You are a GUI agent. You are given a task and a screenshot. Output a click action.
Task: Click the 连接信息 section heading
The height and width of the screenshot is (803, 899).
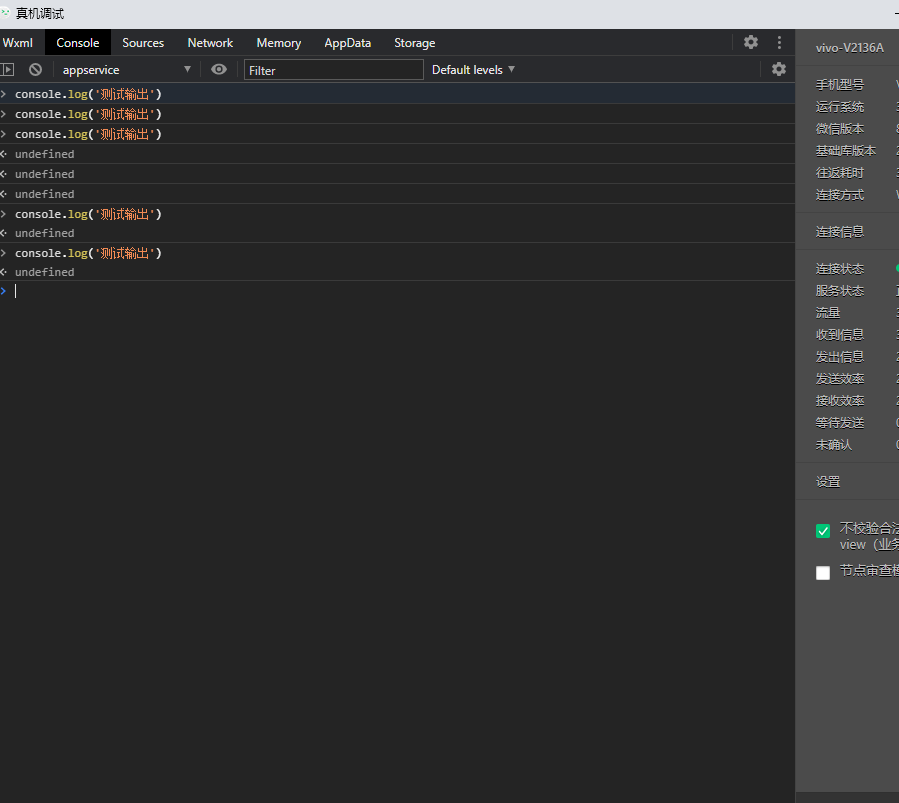[839, 232]
